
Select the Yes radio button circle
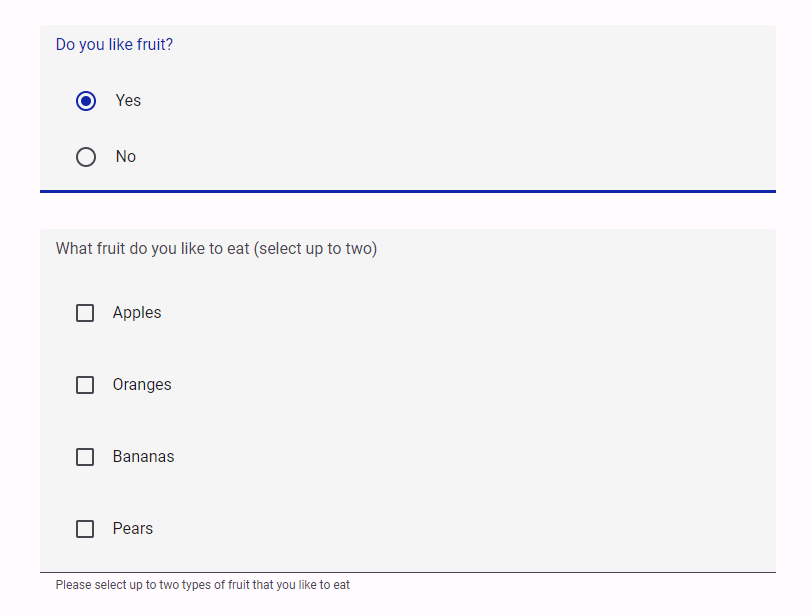click(x=86, y=101)
